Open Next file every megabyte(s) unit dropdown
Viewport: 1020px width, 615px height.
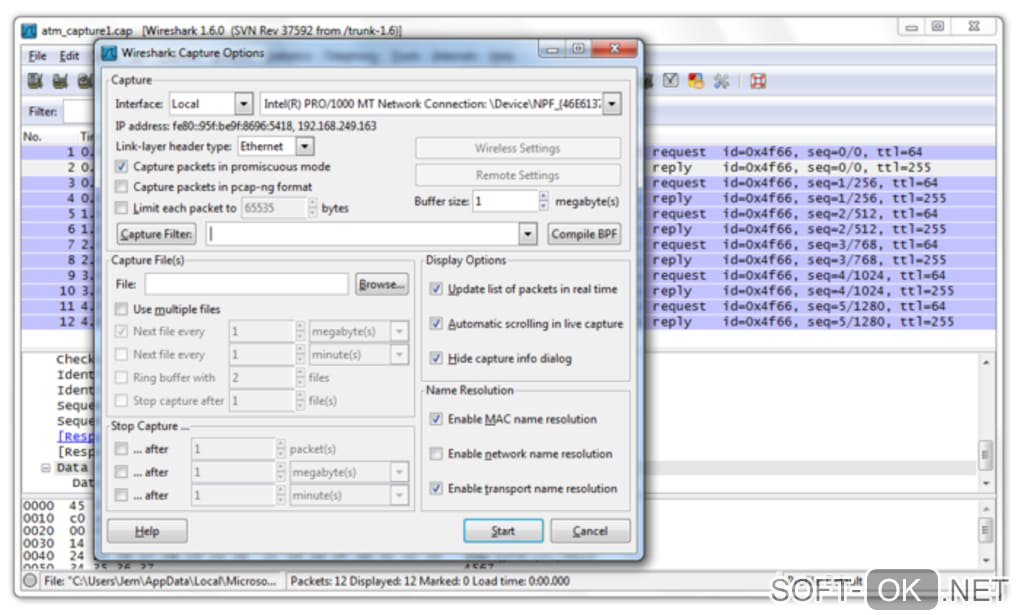coord(399,331)
